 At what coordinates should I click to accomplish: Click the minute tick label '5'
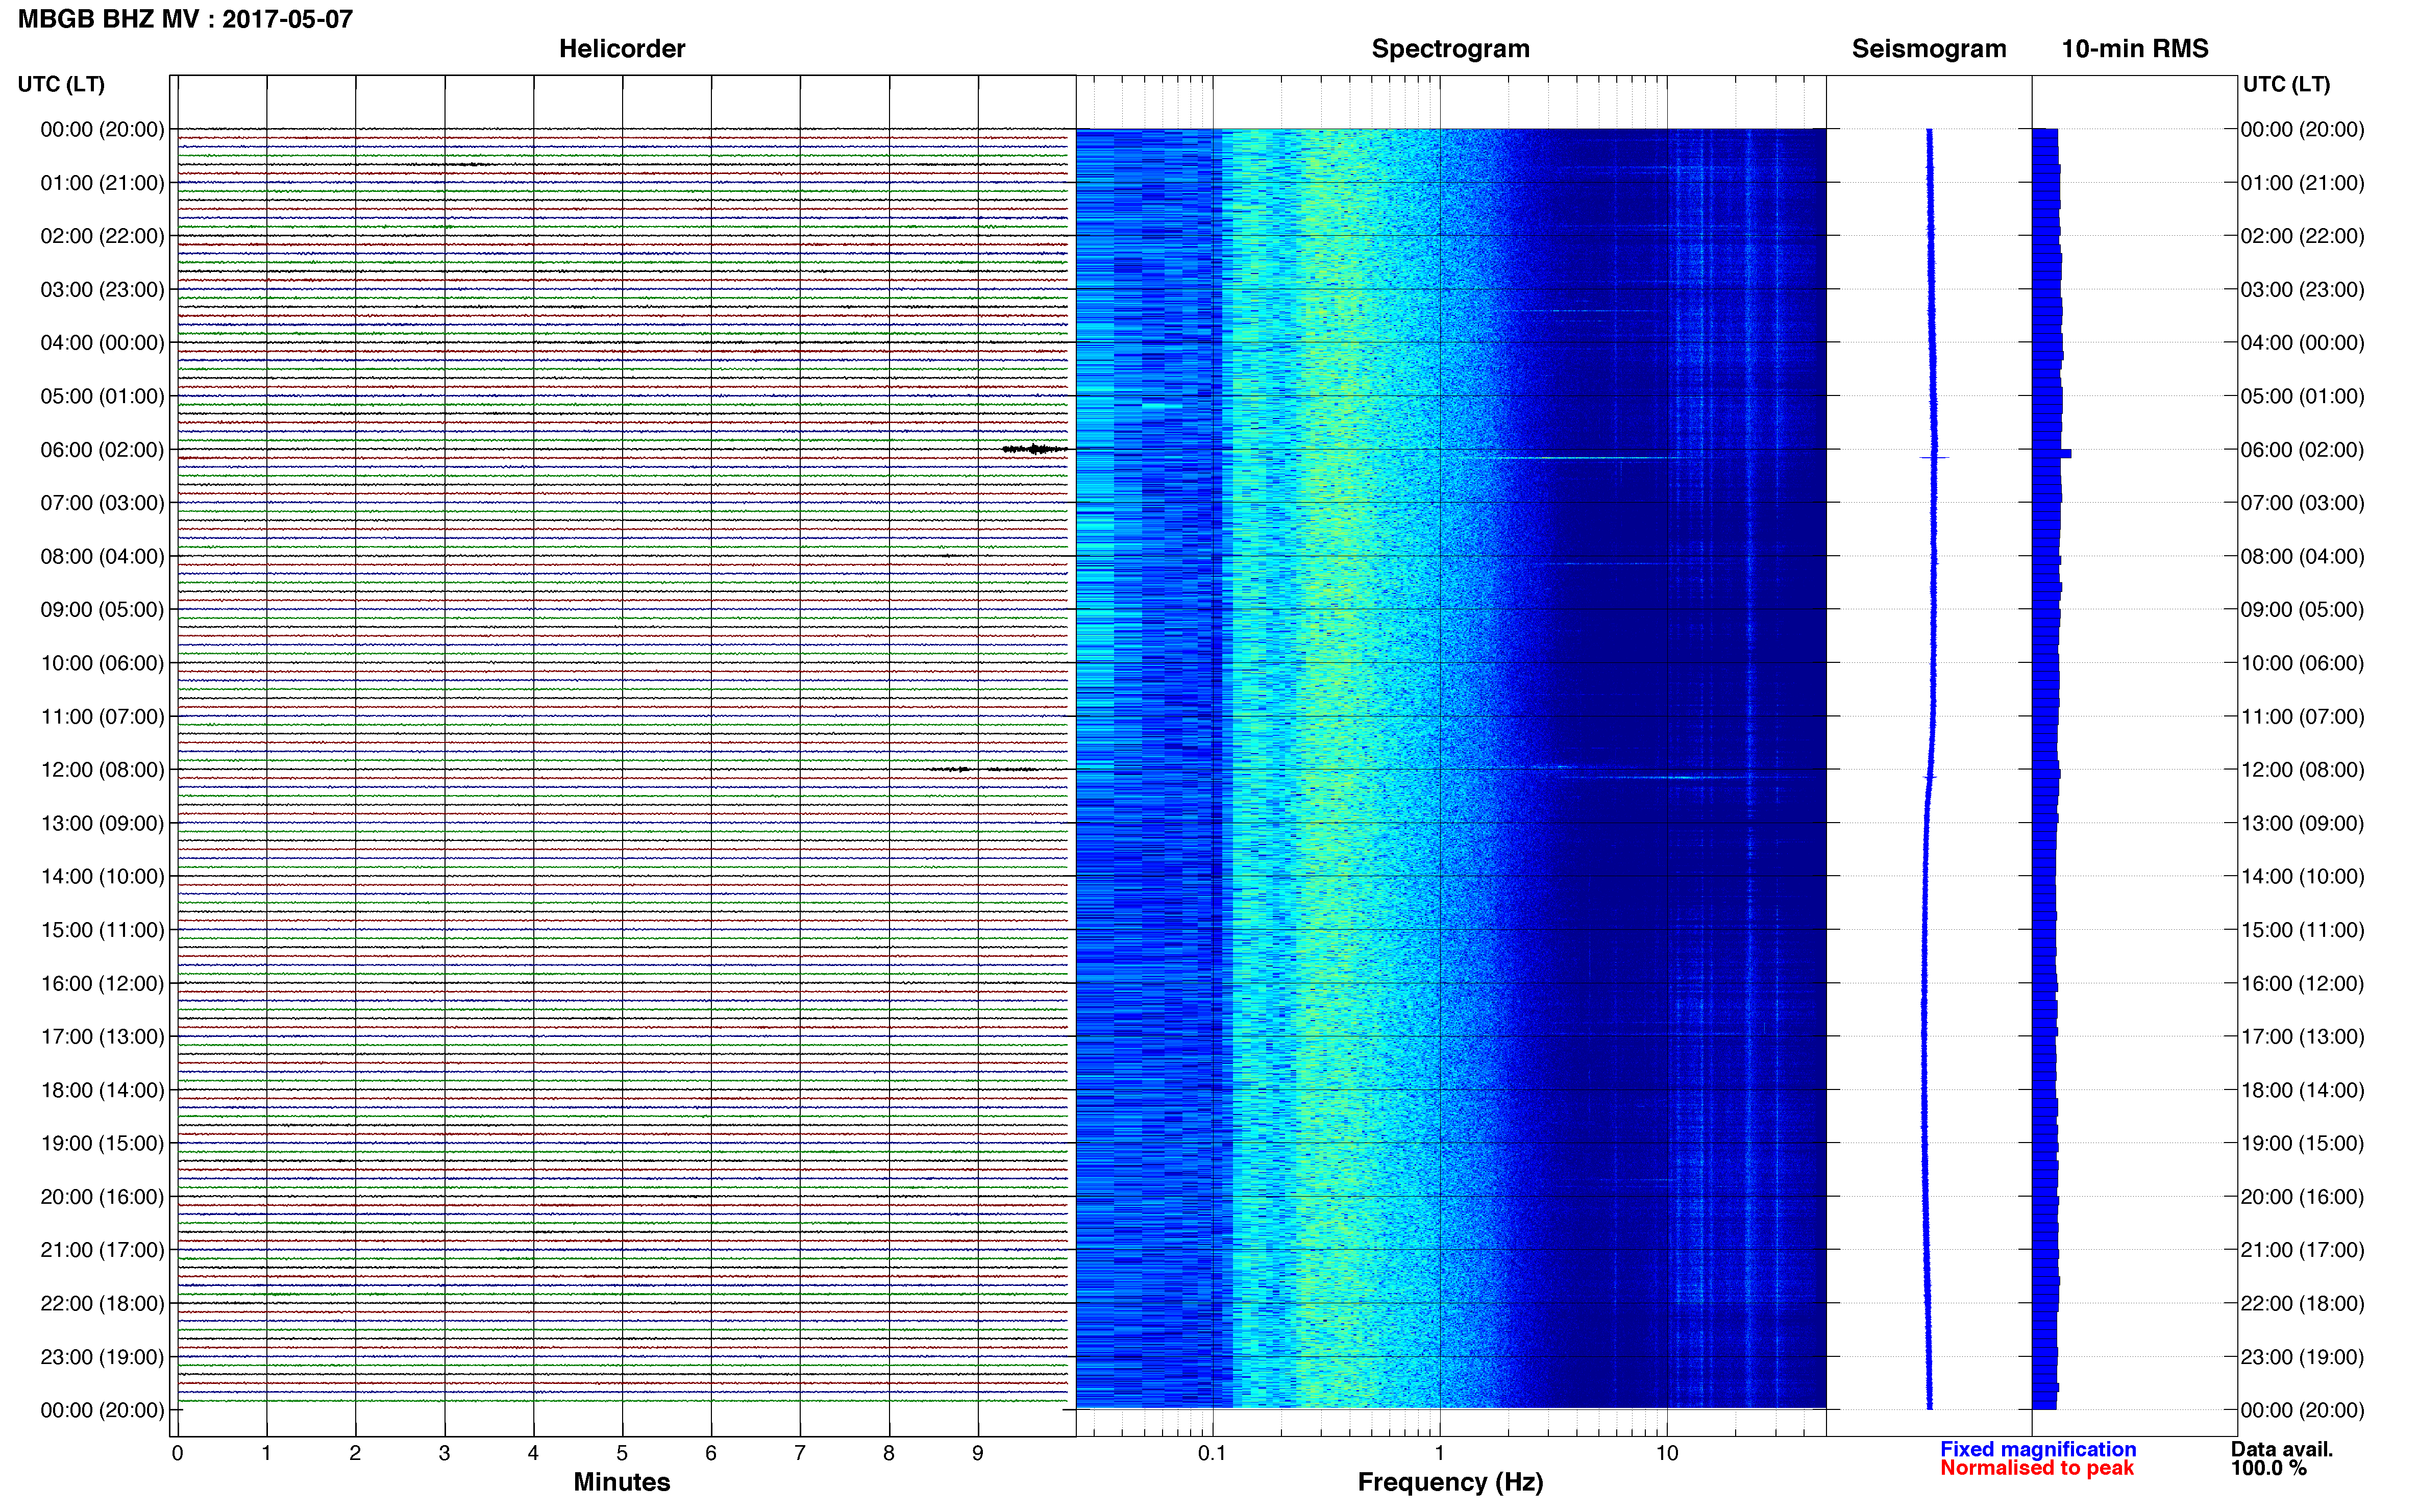click(622, 1453)
